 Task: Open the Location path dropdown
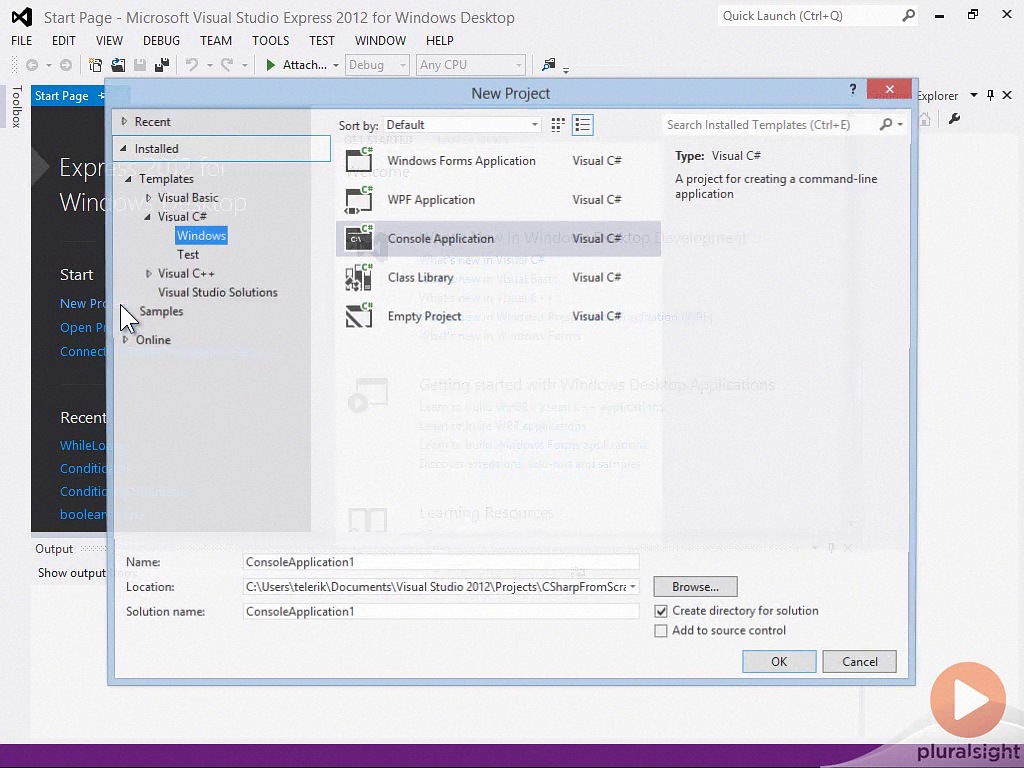633,586
